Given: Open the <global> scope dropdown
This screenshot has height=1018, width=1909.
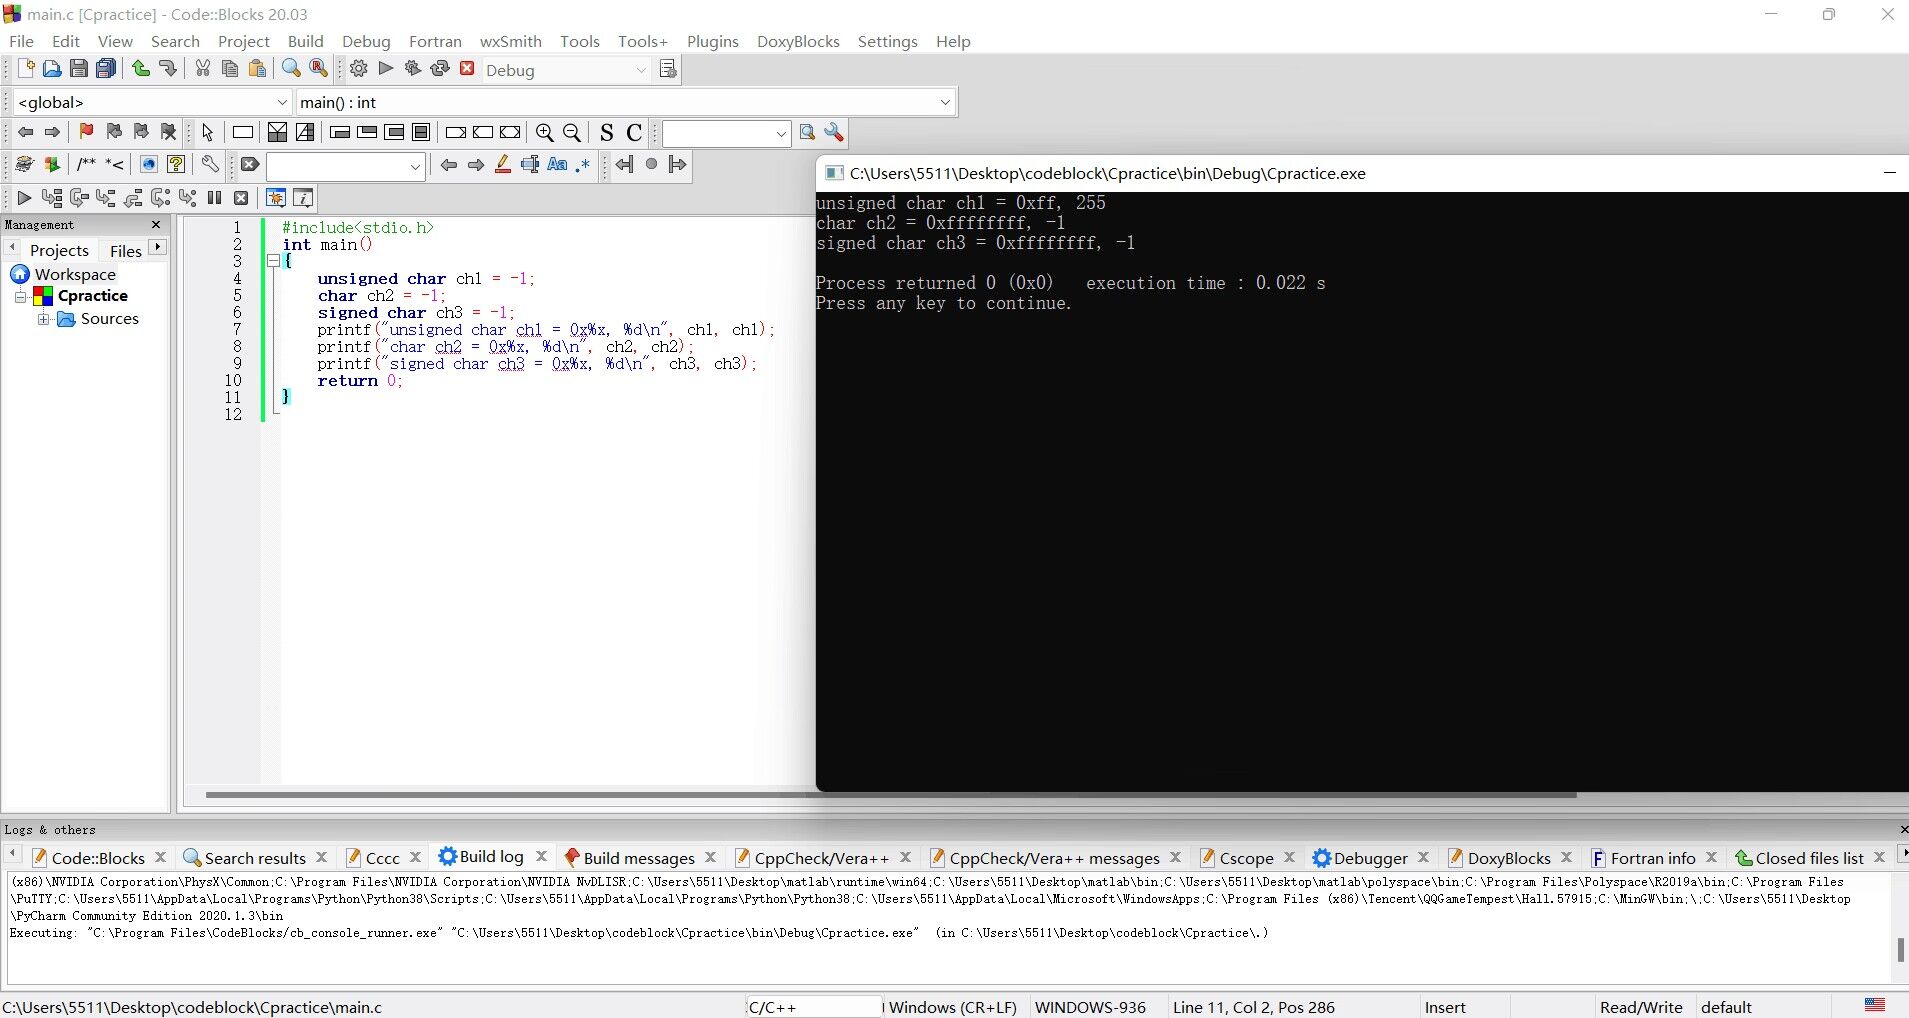Looking at the screenshot, I should (x=281, y=102).
